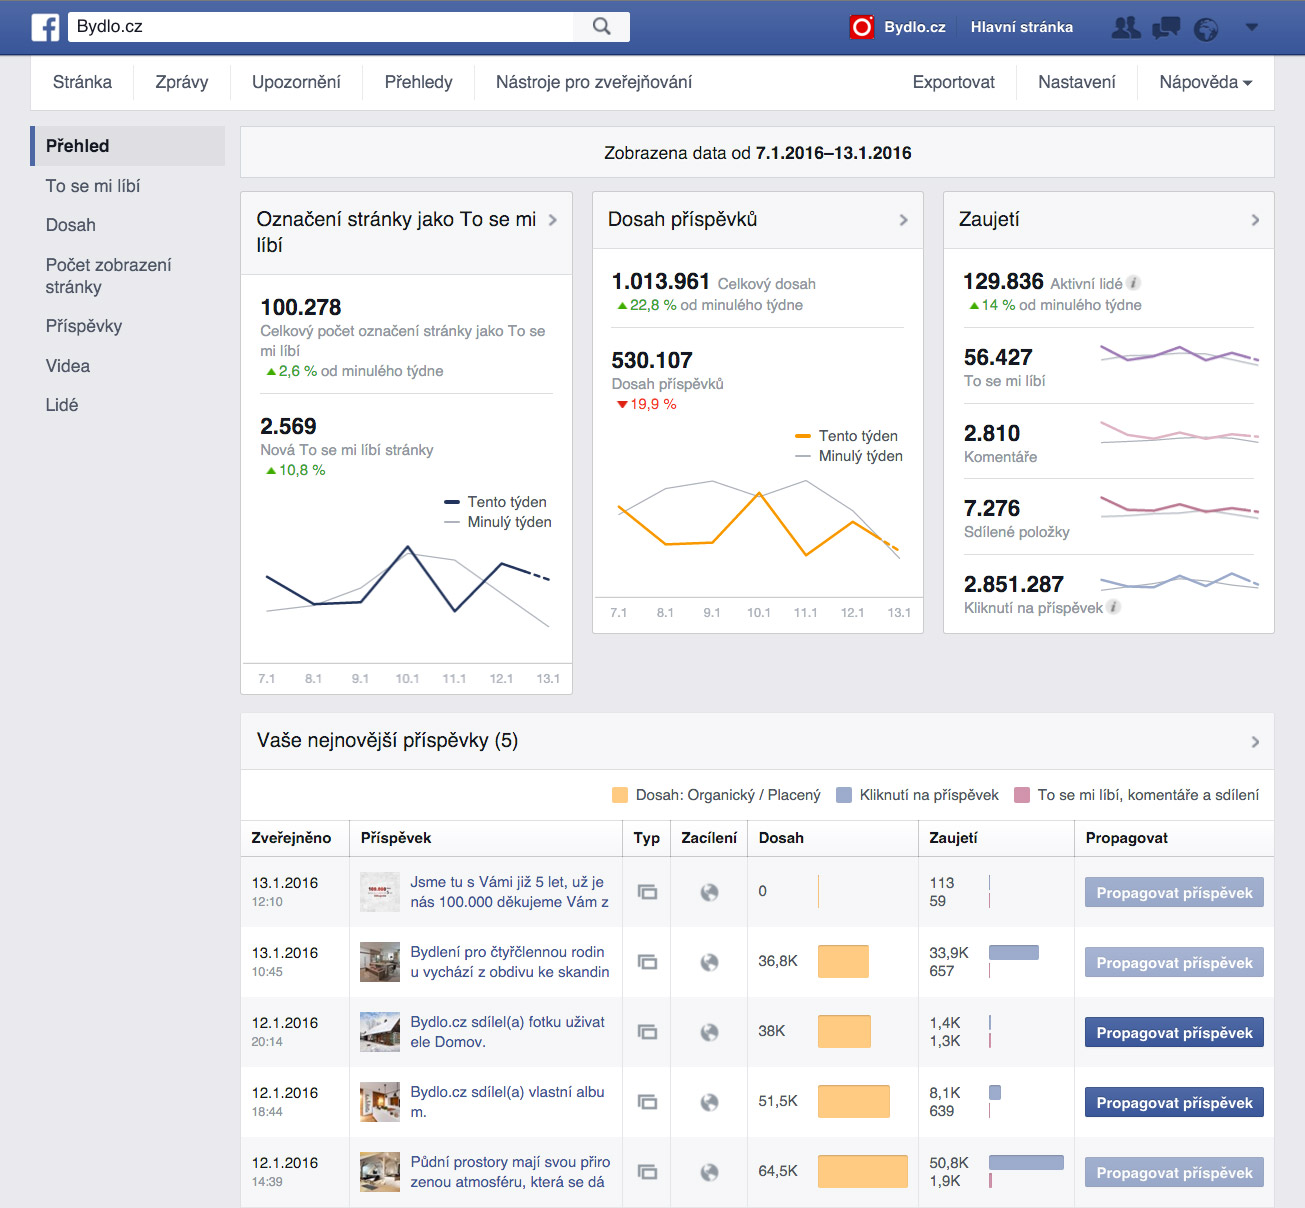The height and width of the screenshot is (1208, 1305).
Task: Click the Bydlo.cz red profile icon
Action: click(x=861, y=27)
